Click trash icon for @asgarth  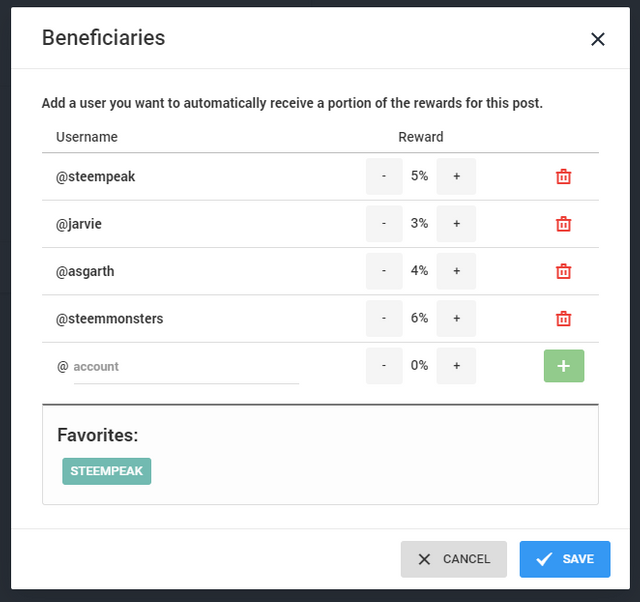(563, 271)
